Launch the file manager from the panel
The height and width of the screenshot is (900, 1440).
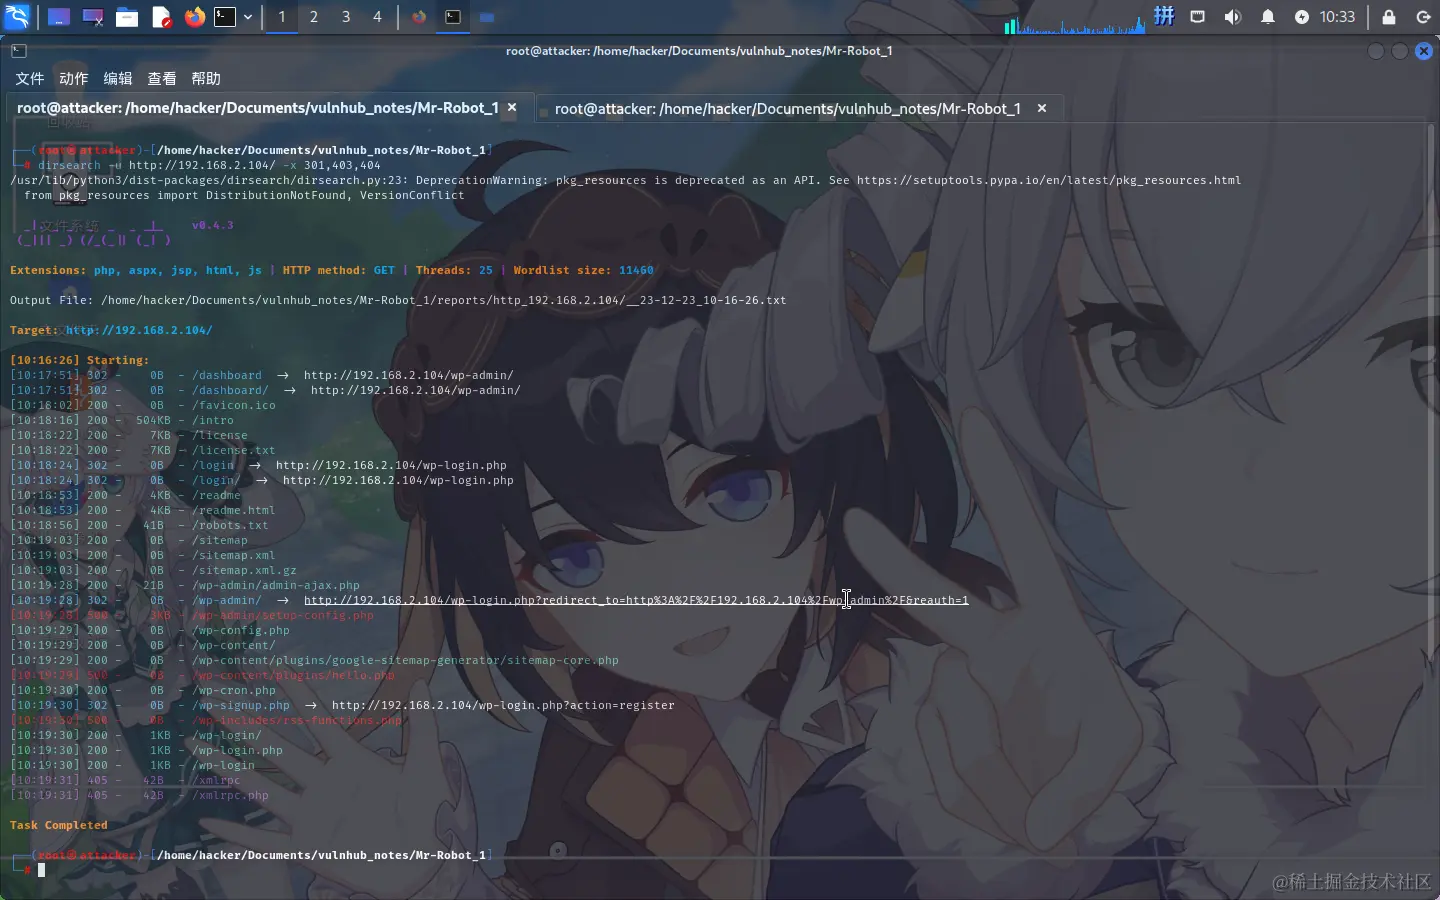127,17
